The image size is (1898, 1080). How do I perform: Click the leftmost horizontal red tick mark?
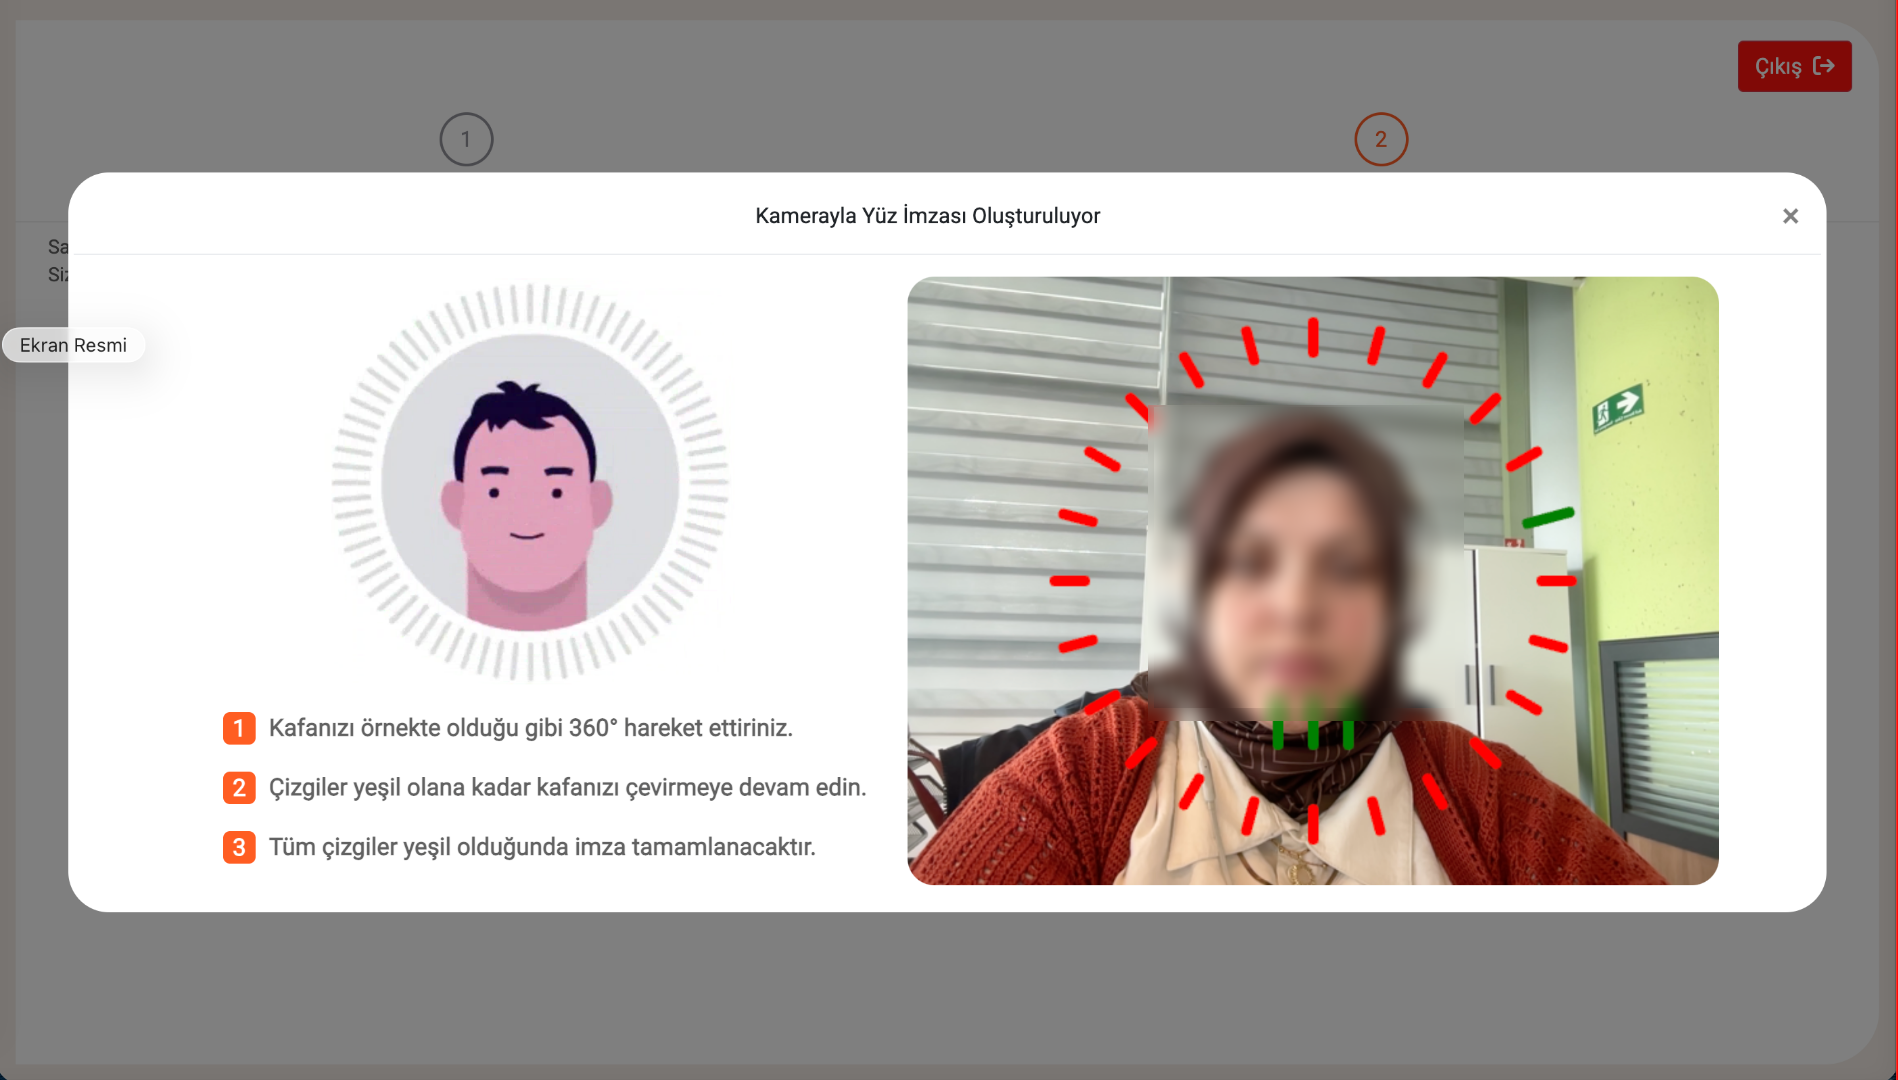(1069, 581)
